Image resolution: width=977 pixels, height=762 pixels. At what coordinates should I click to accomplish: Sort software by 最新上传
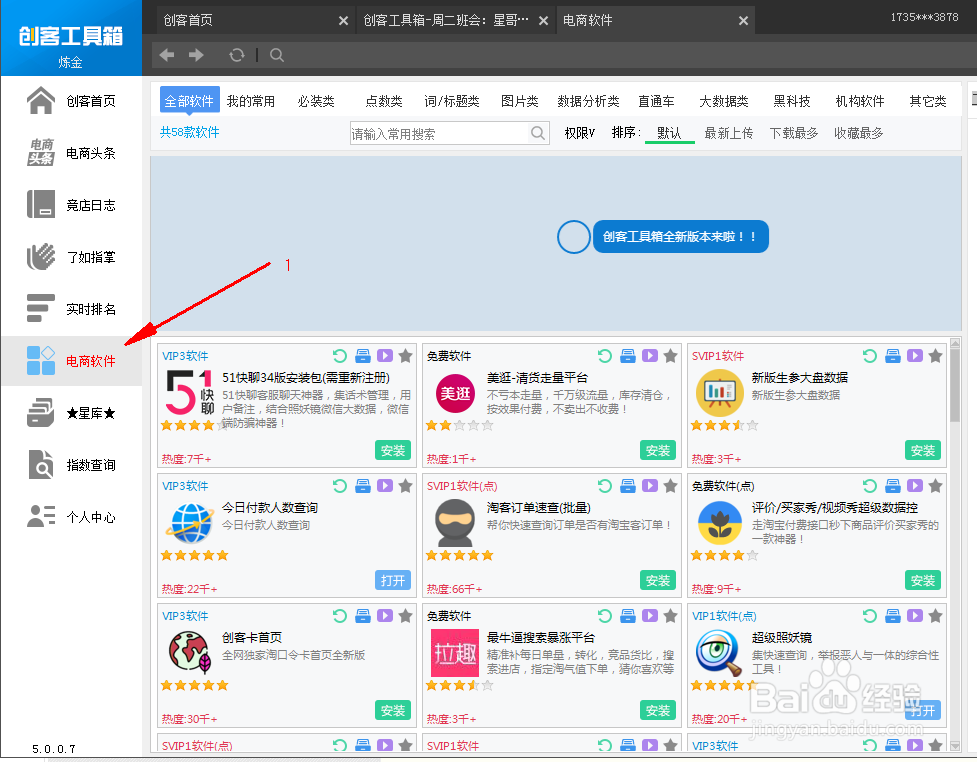[x=728, y=133]
